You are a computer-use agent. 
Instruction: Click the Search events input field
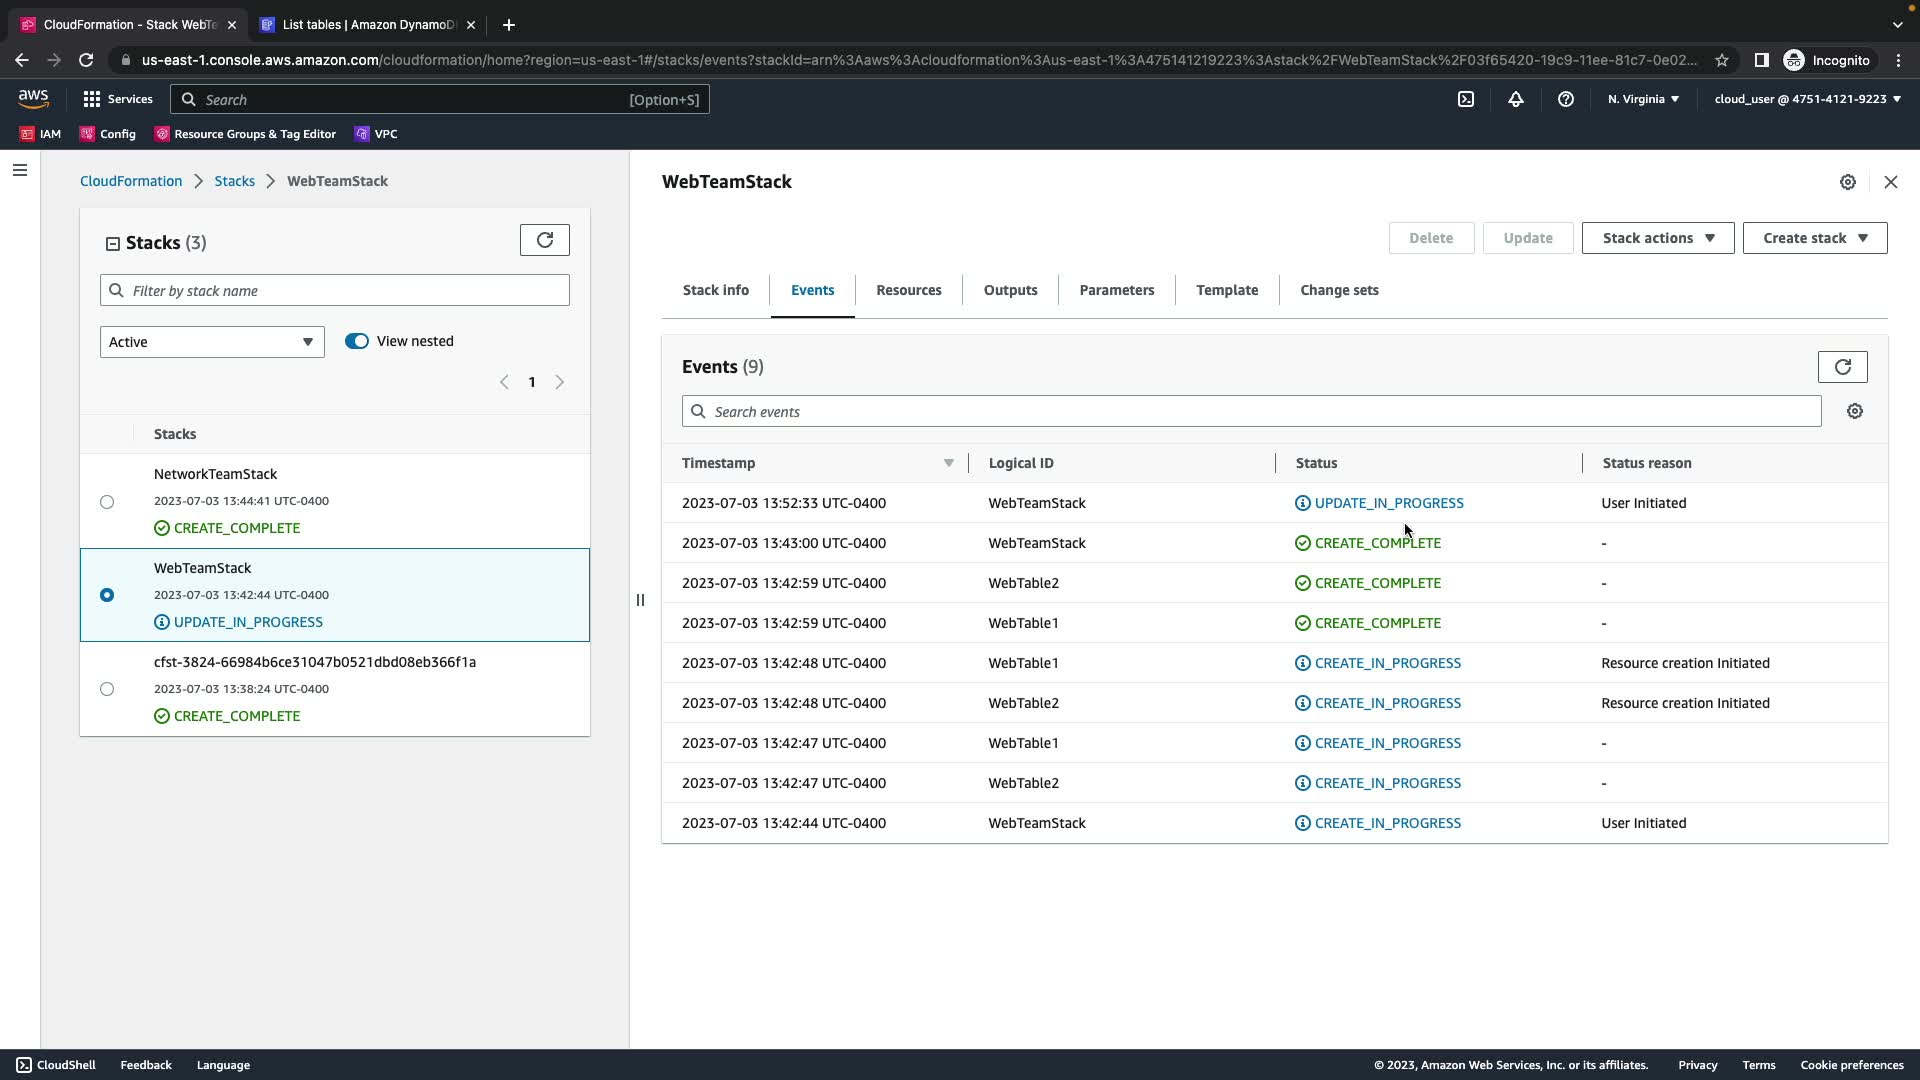click(1250, 412)
